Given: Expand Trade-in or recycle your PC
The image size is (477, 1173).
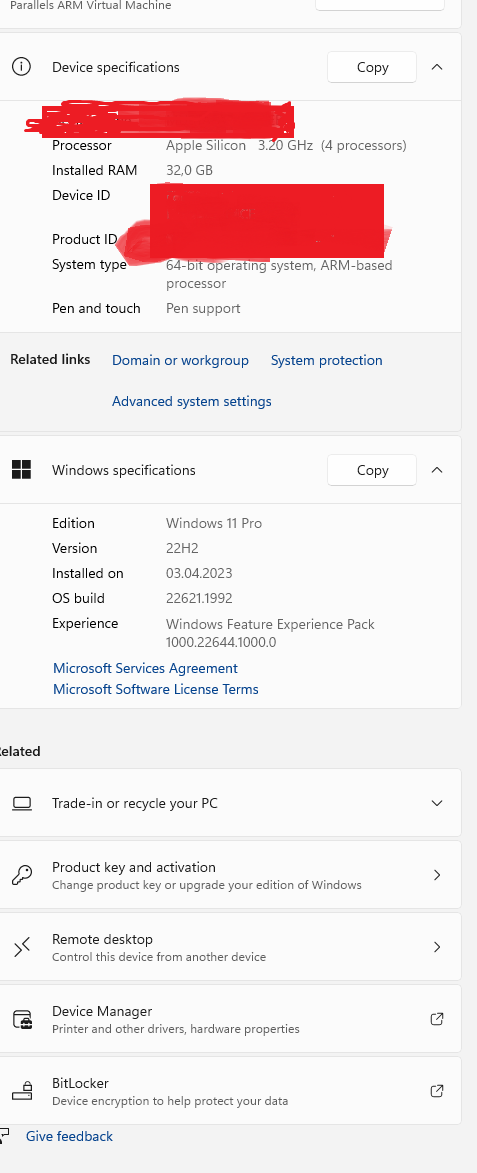Looking at the screenshot, I should (x=437, y=803).
